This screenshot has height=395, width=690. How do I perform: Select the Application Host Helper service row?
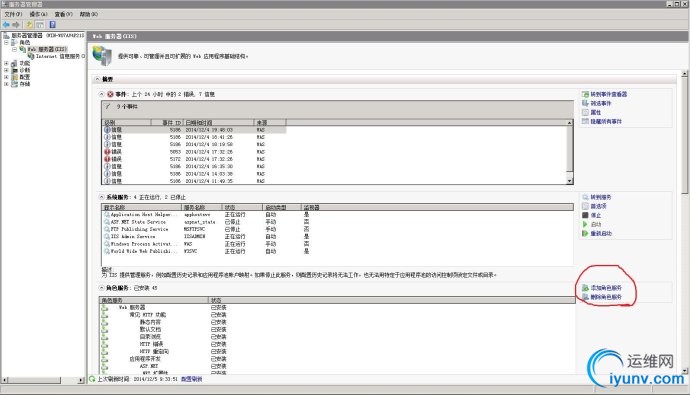(x=338, y=215)
